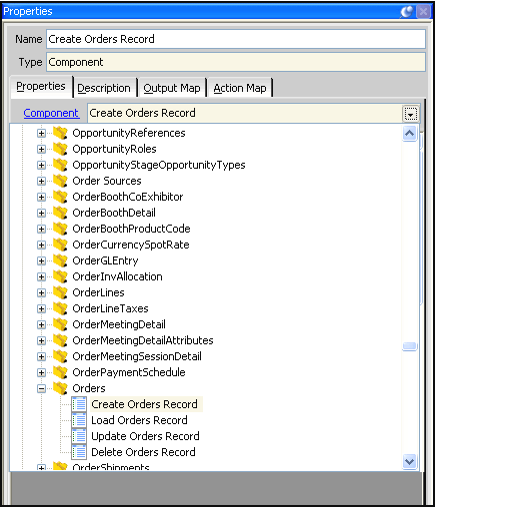
Task: Expand the OrderPaymentSchedule node
Action: coord(41,373)
